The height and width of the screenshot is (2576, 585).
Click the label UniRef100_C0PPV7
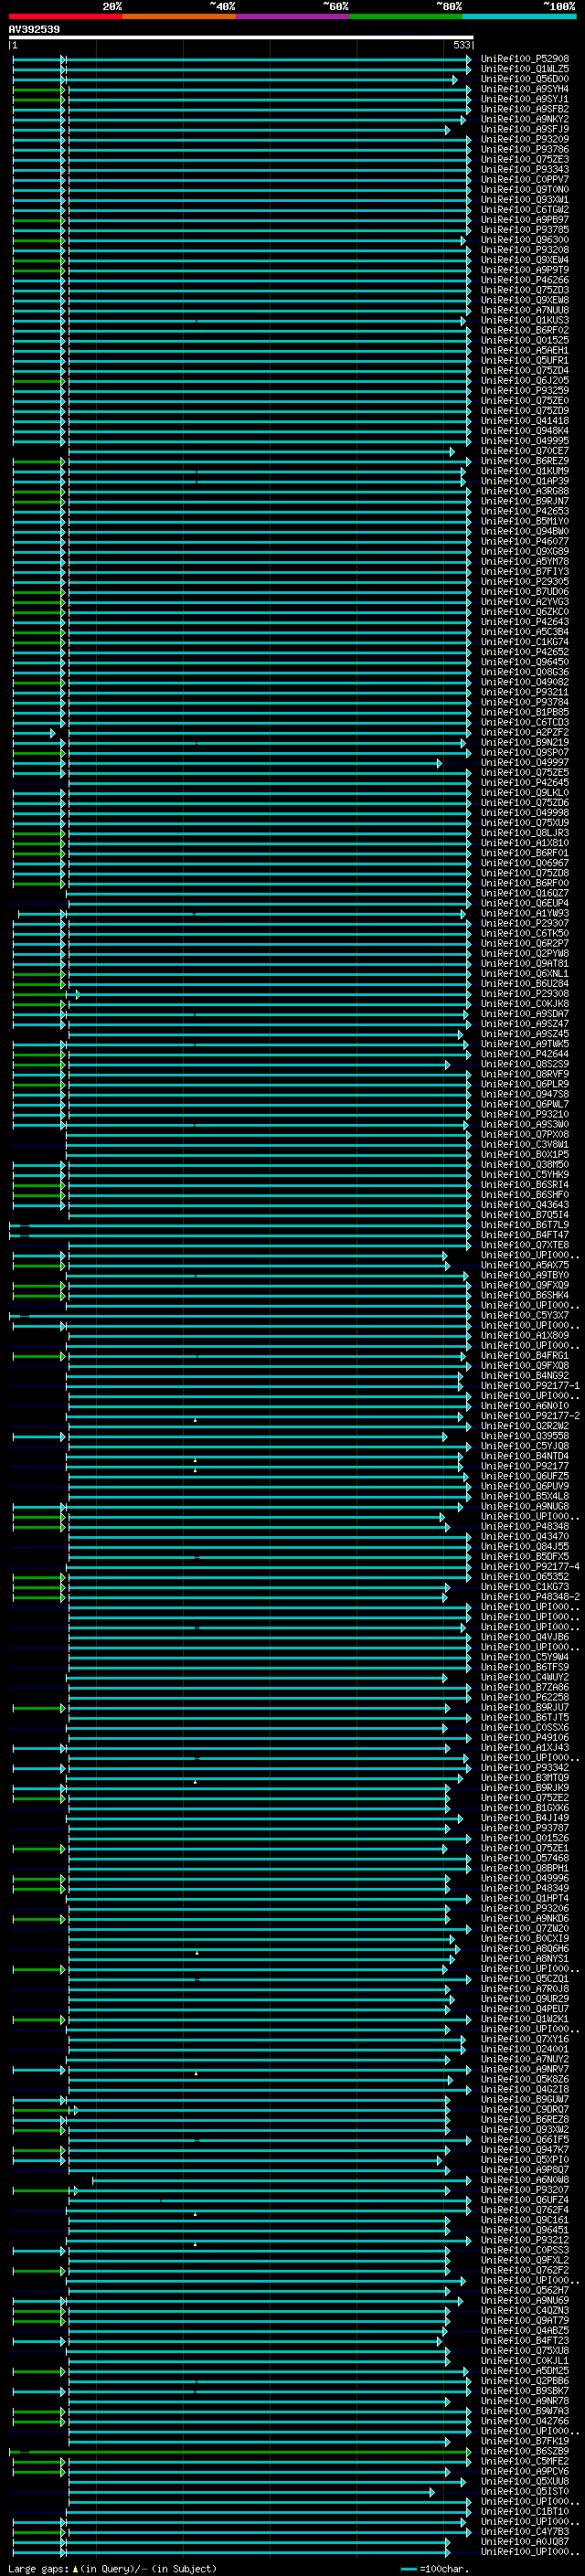click(x=525, y=180)
